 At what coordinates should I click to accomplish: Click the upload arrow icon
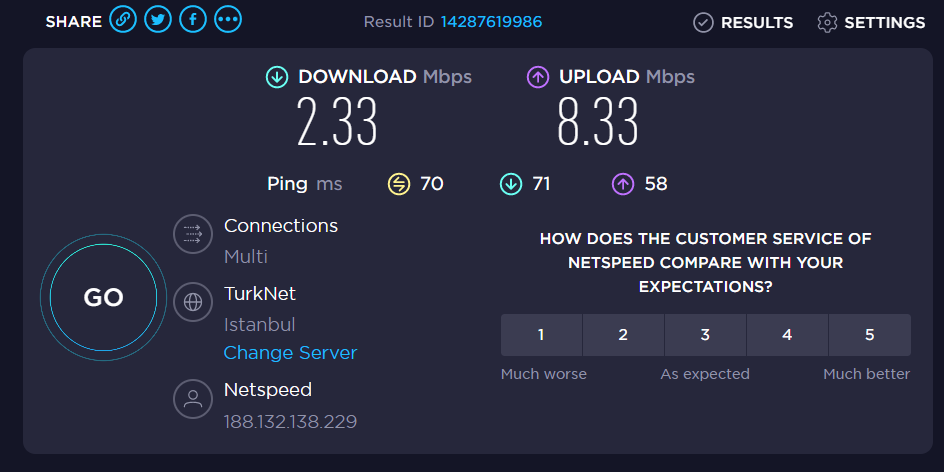coord(538,77)
